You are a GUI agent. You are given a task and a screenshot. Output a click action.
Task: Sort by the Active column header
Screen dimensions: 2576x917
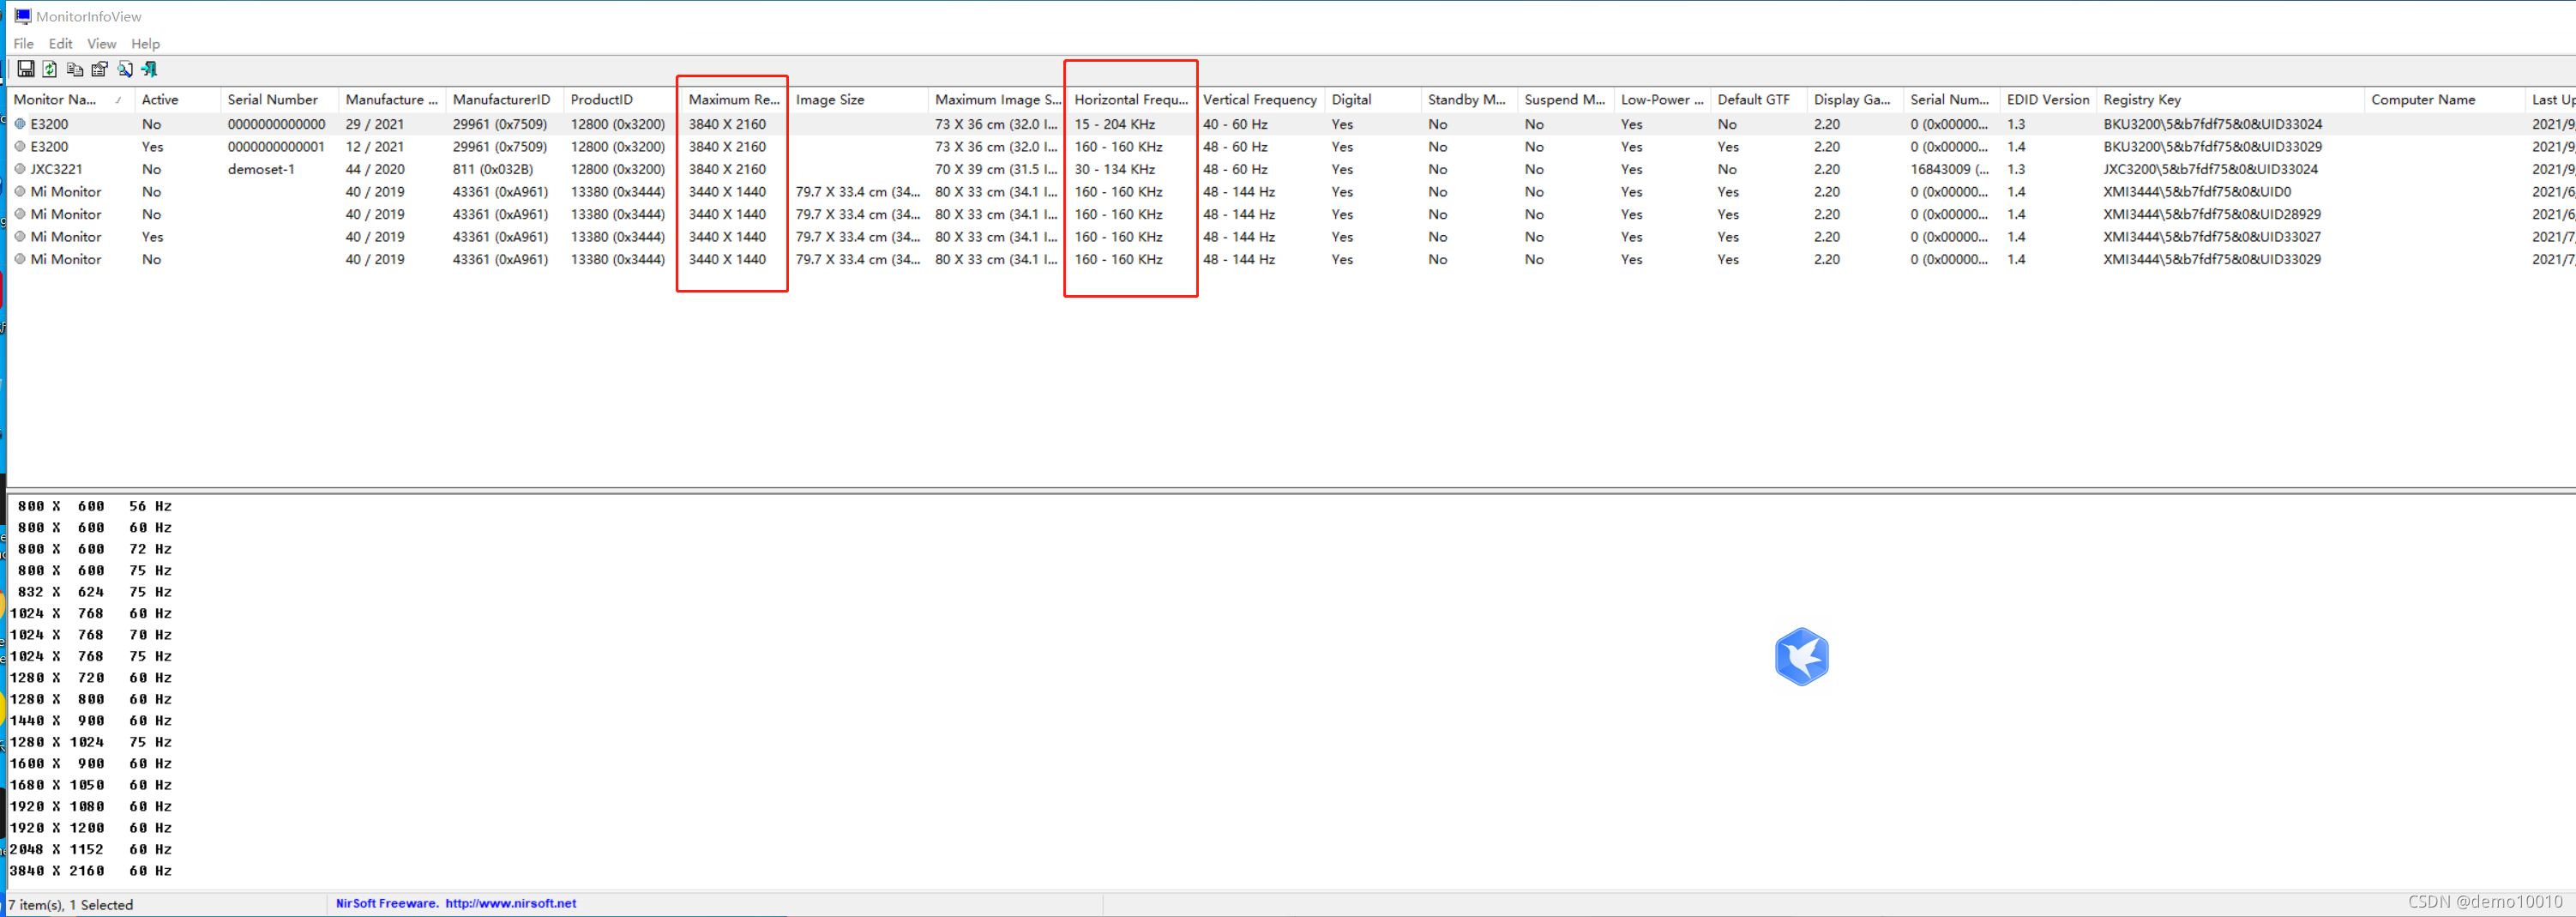[177, 99]
